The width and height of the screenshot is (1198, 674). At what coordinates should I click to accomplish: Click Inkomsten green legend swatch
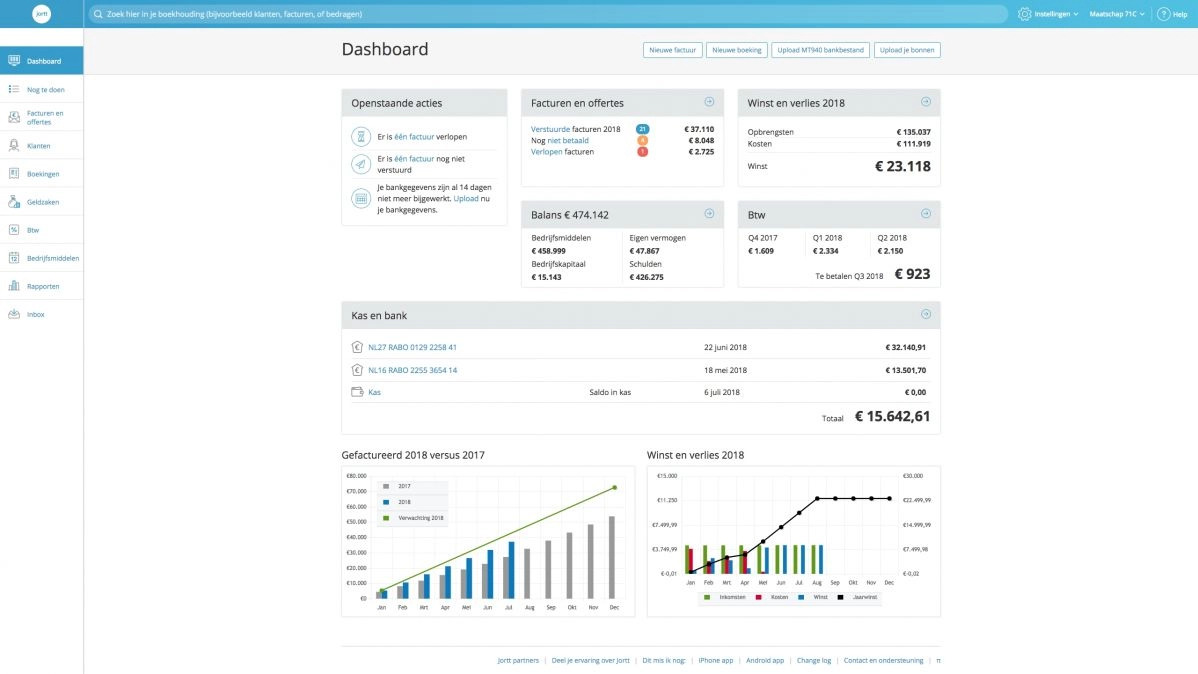(x=707, y=598)
